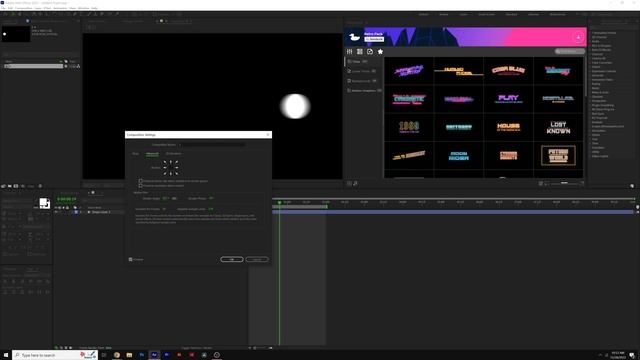Open Chrome from the taskbar
This screenshot has width=640, height=360.
pos(117,355)
